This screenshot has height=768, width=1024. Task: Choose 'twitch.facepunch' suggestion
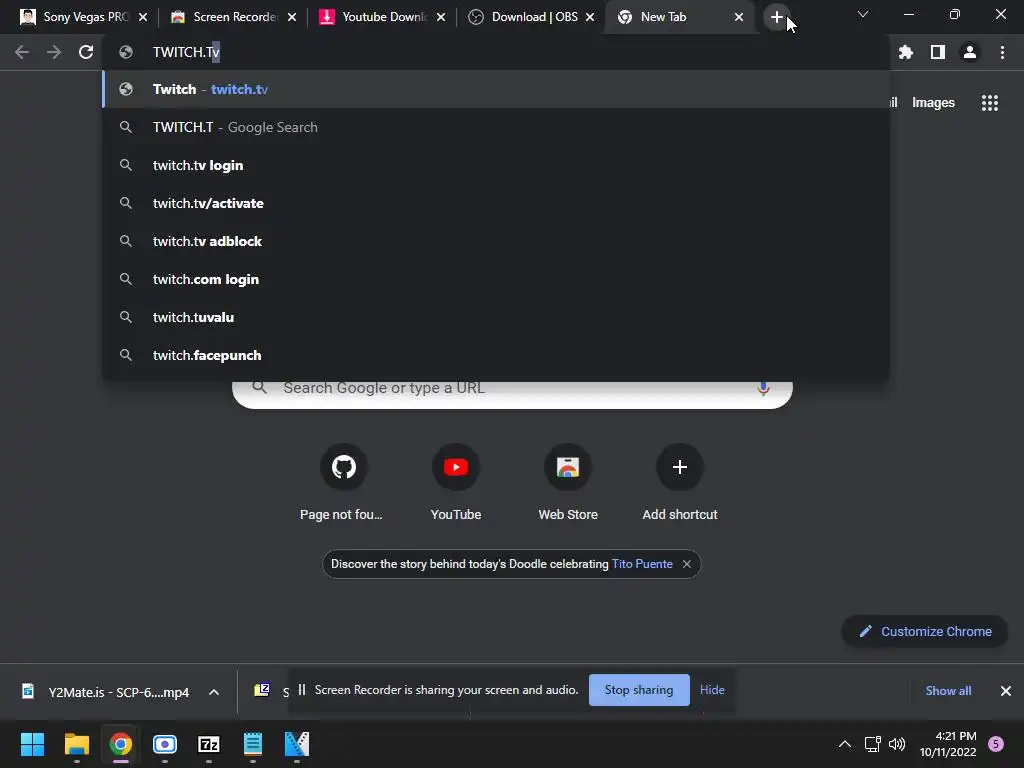pyautogui.click(x=496, y=355)
